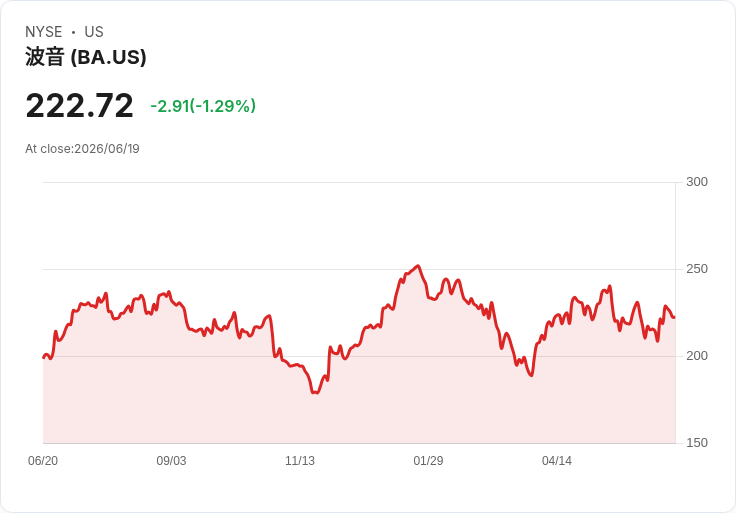Select the 04/14 date axis label
736x513 pixels.
[557, 460]
